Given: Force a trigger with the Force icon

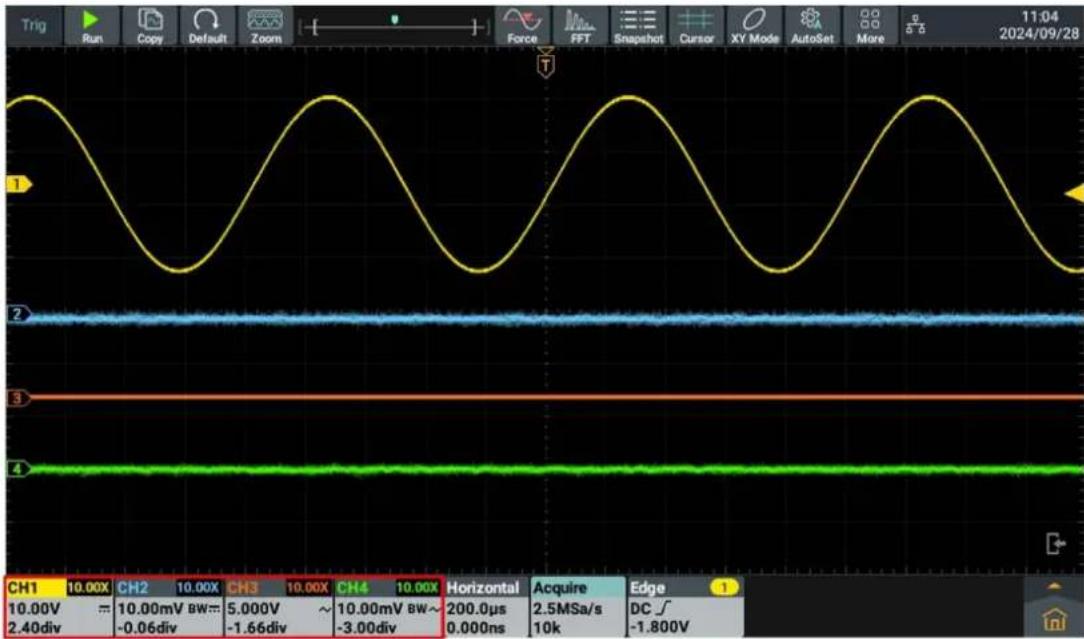Looking at the screenshot, I should coord(522,26).
